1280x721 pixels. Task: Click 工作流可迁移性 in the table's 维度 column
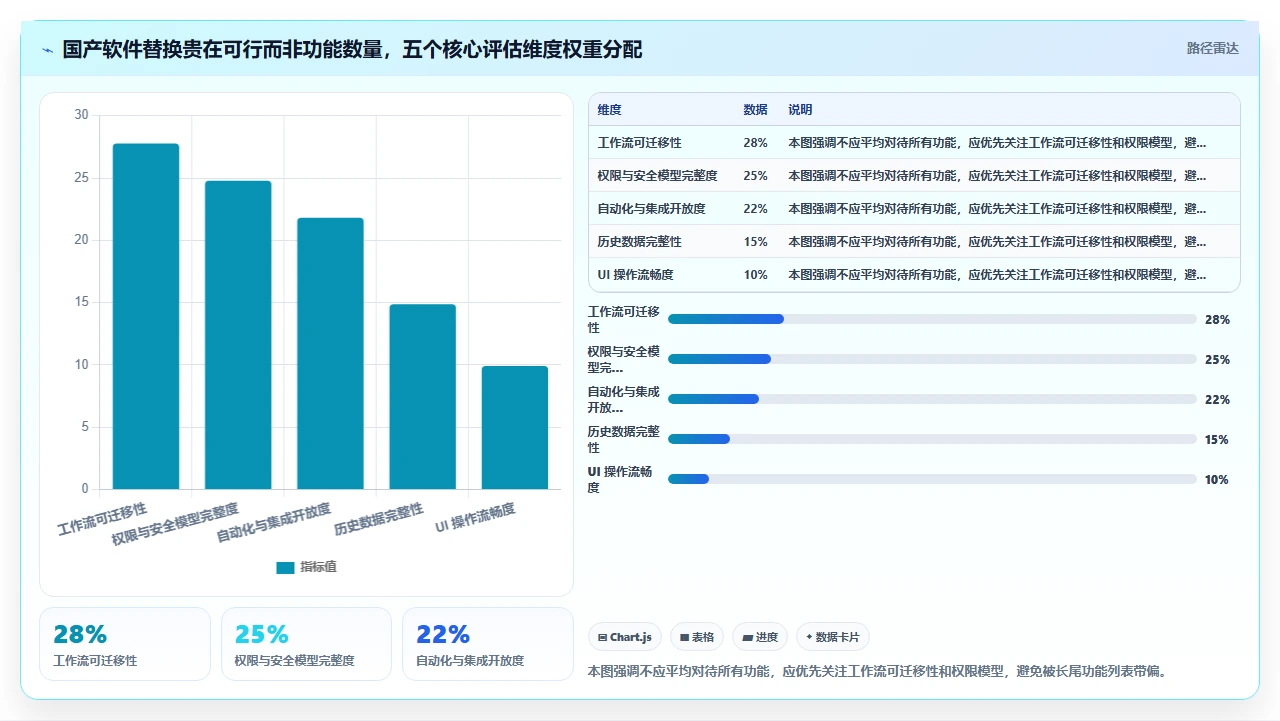tap(639, 143)
